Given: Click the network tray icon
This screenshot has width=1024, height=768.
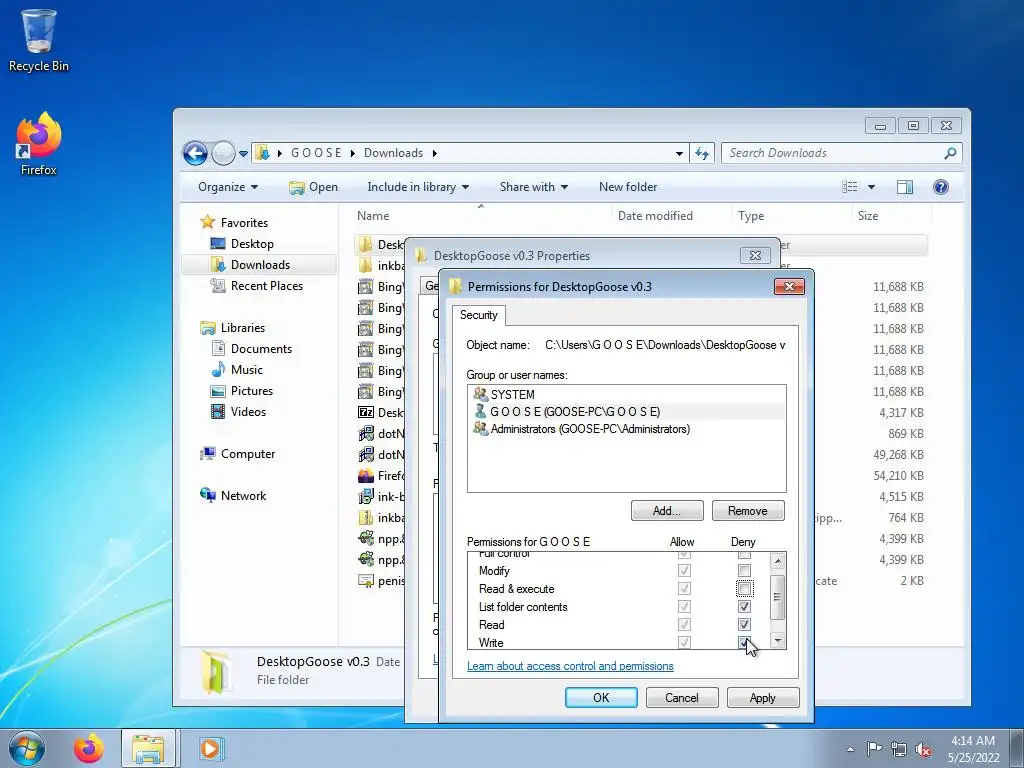Looking at the screenshot, I should point(899,749).
